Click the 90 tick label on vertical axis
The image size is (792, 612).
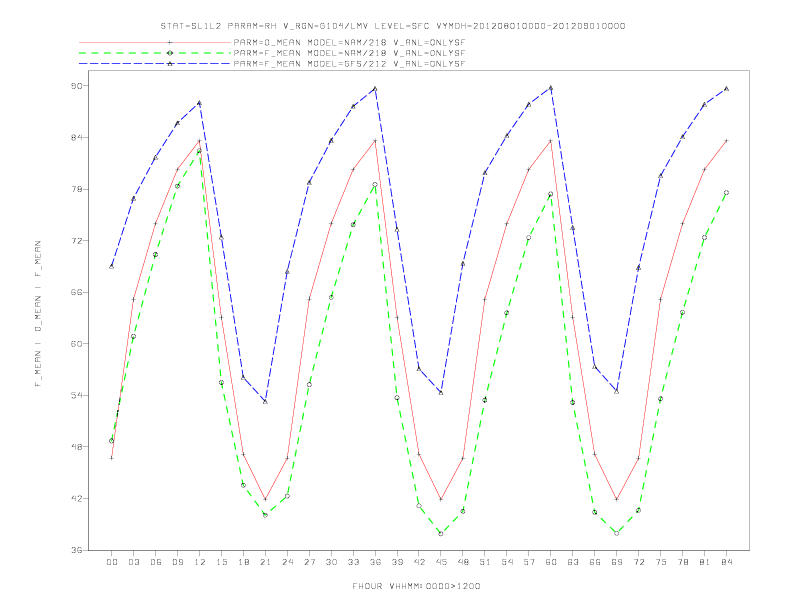(76, 86)
